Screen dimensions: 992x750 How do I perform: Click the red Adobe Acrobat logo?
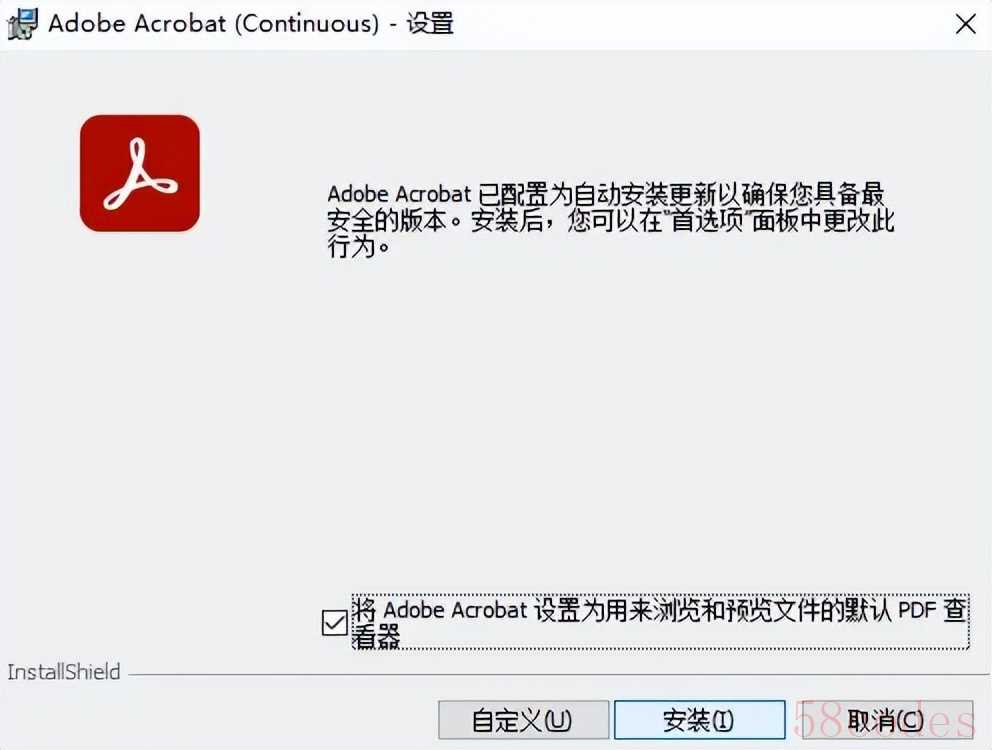[x=140, y=173]
